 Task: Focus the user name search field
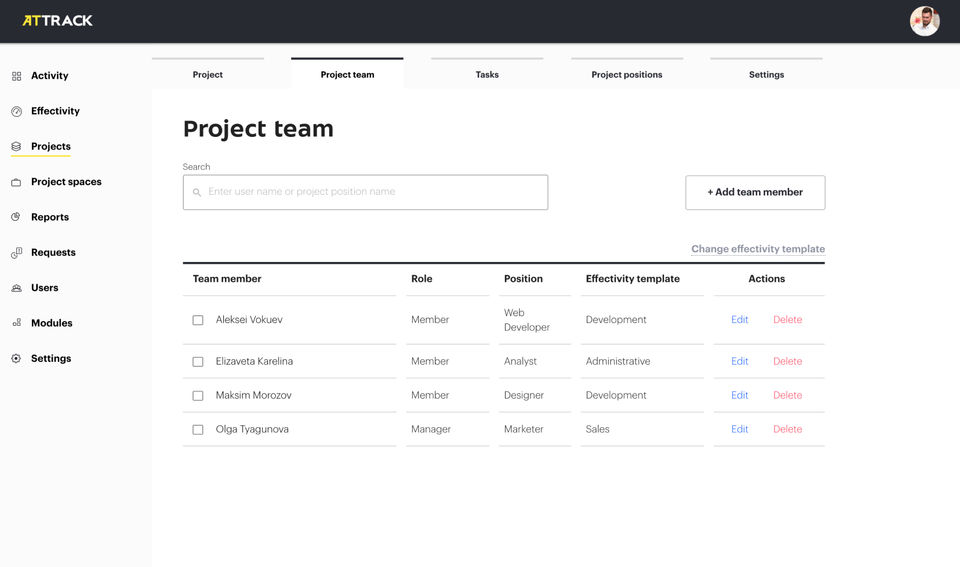[366, 192]
